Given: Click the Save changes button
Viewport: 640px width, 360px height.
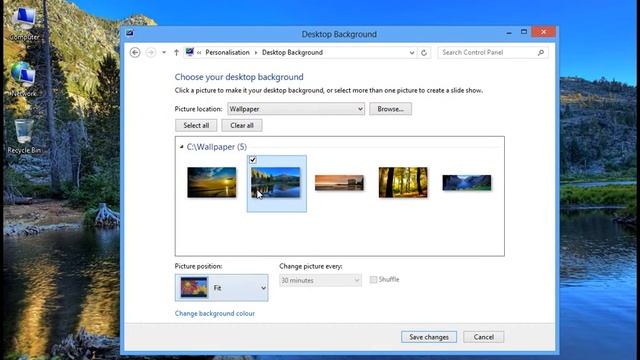Looking at the screenshot, I should [x=429, y=337].
